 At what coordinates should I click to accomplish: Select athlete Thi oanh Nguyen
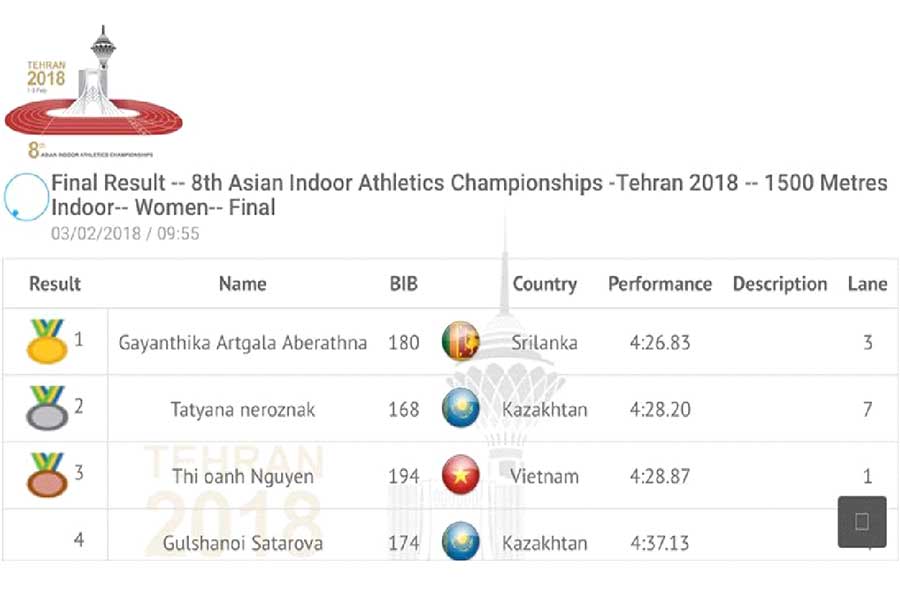243,476
